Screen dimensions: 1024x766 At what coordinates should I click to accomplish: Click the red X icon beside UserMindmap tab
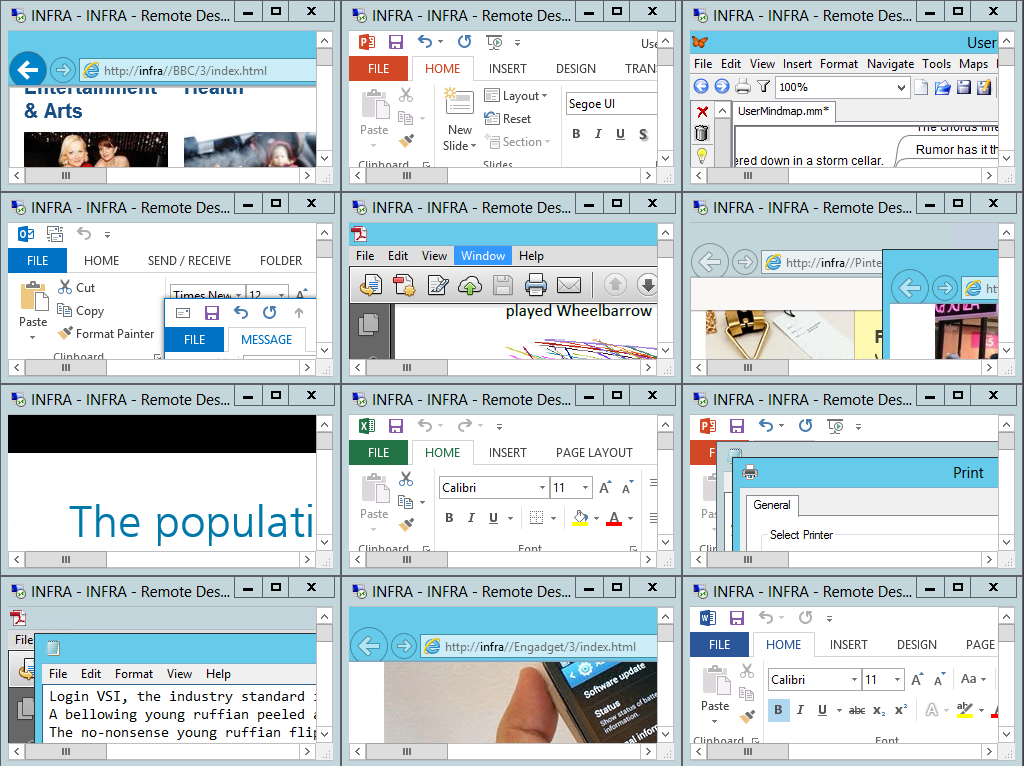coord(702,111)
